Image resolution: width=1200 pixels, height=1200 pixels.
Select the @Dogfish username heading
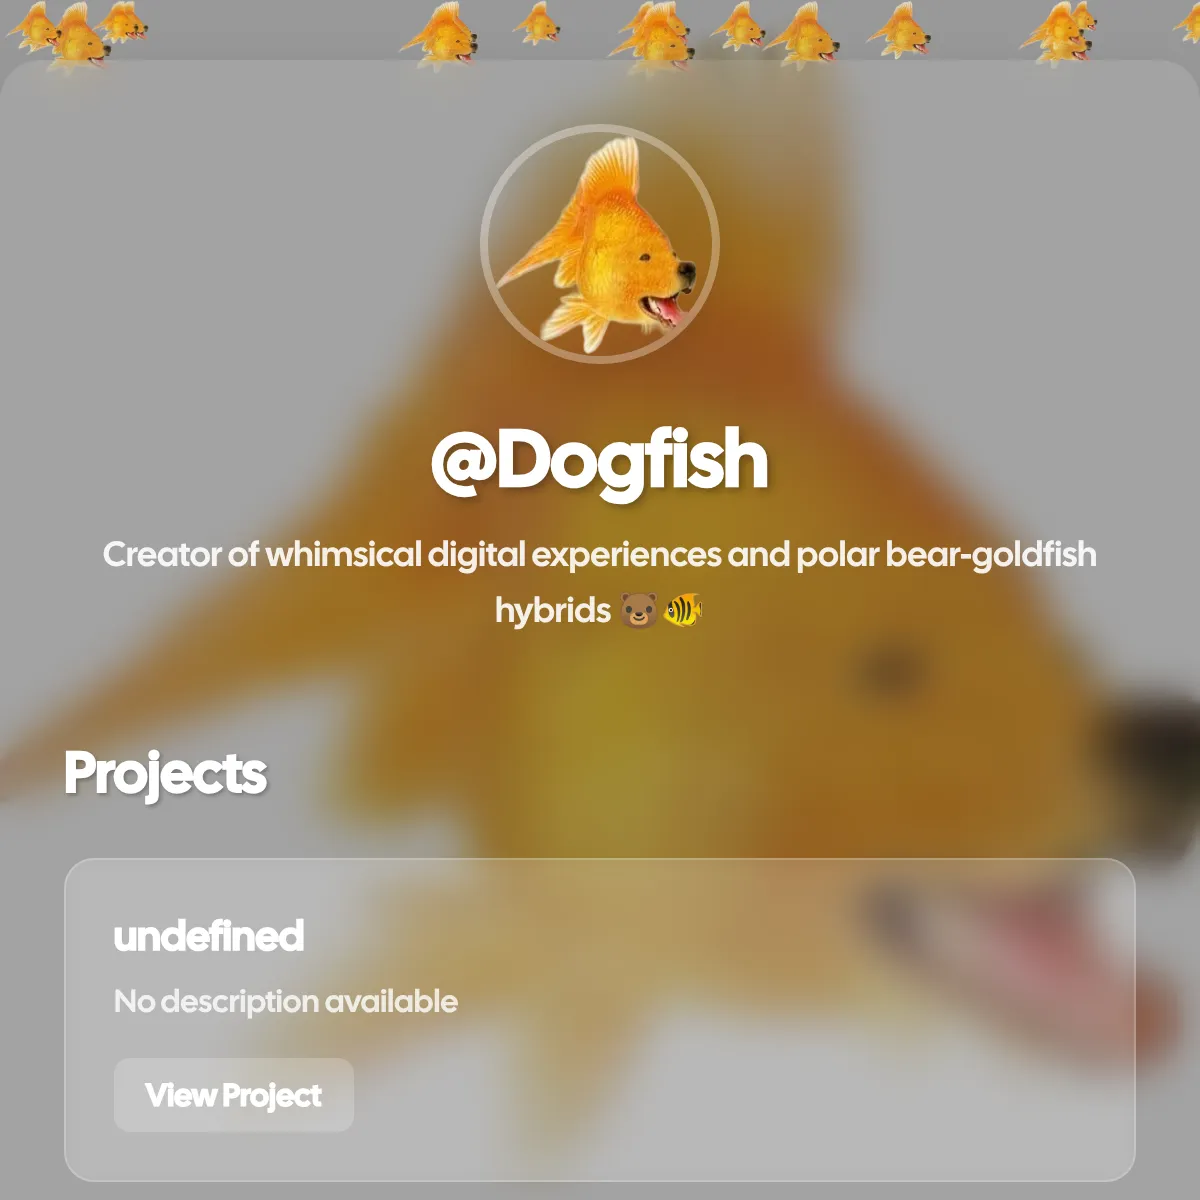[600, 460]
